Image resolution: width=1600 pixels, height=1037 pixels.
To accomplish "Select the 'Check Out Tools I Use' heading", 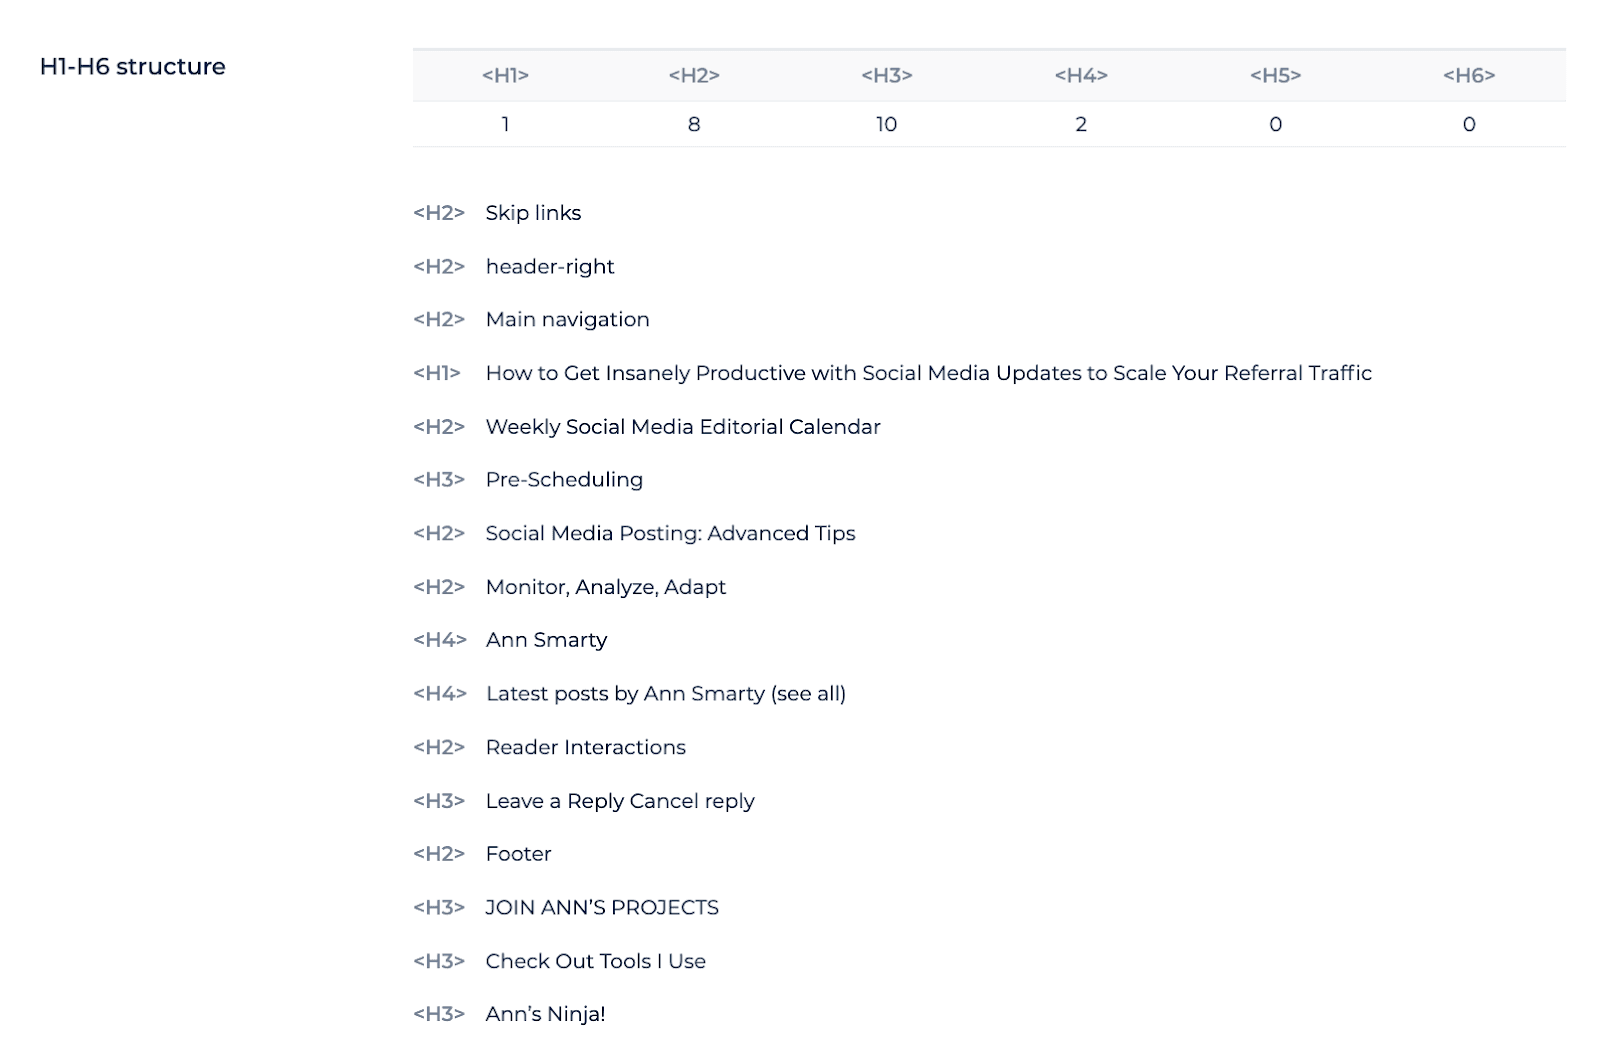I will tap(596, 961).
